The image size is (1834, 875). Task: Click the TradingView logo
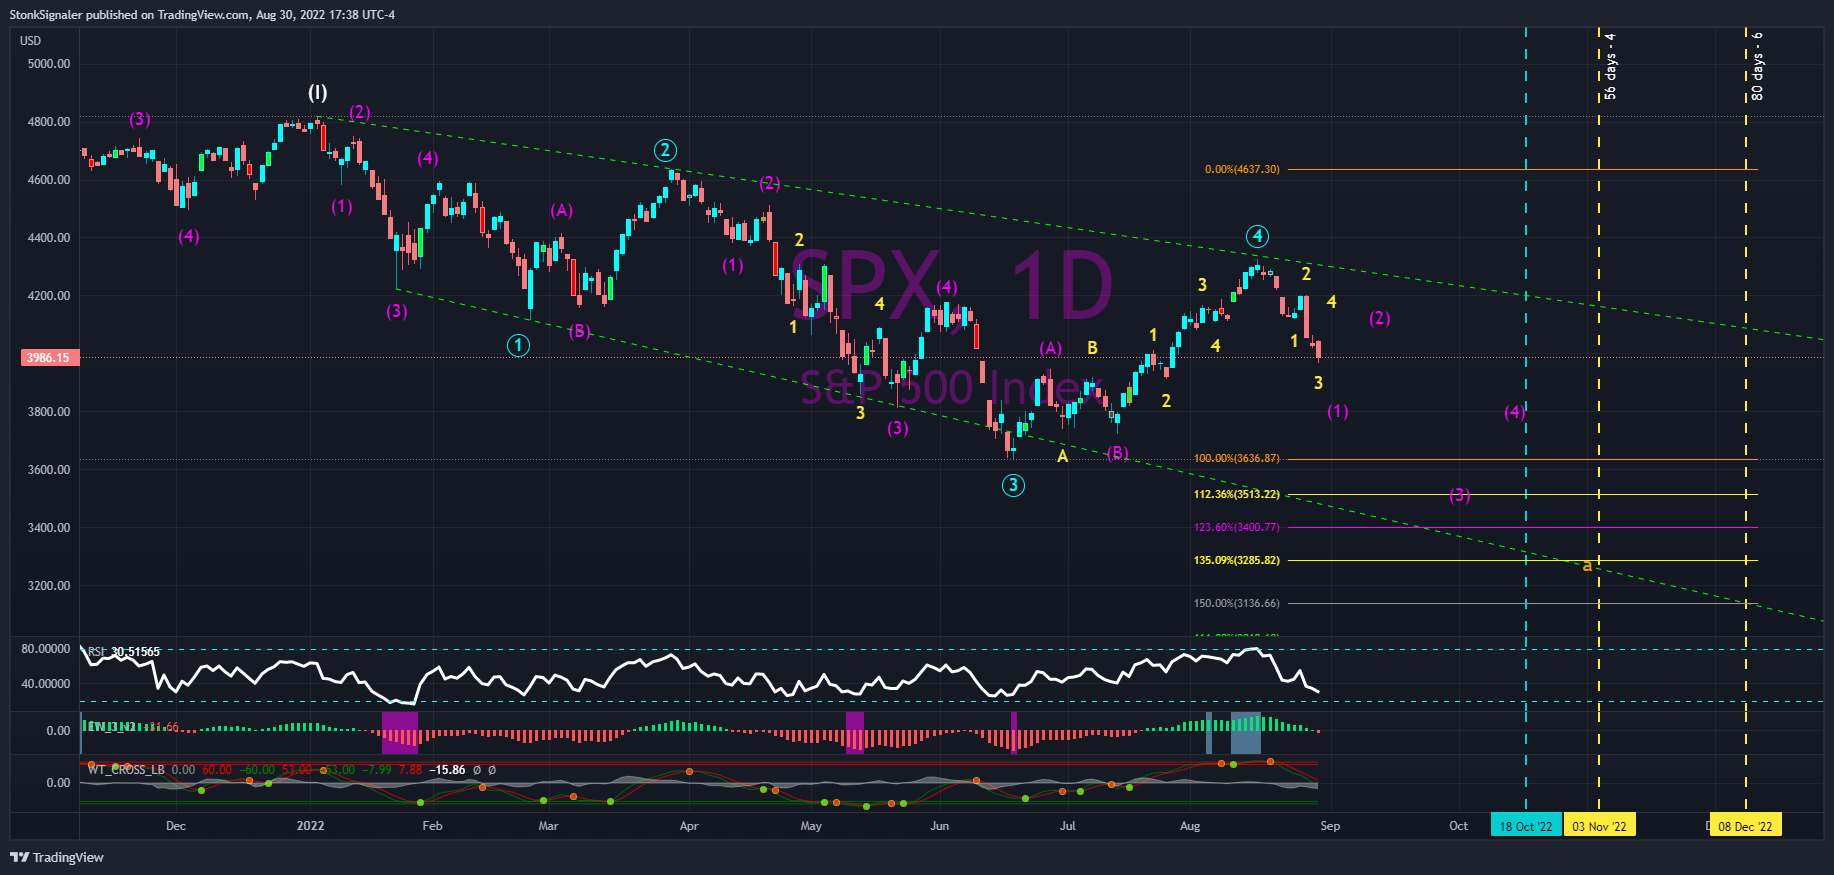(57, 857)
